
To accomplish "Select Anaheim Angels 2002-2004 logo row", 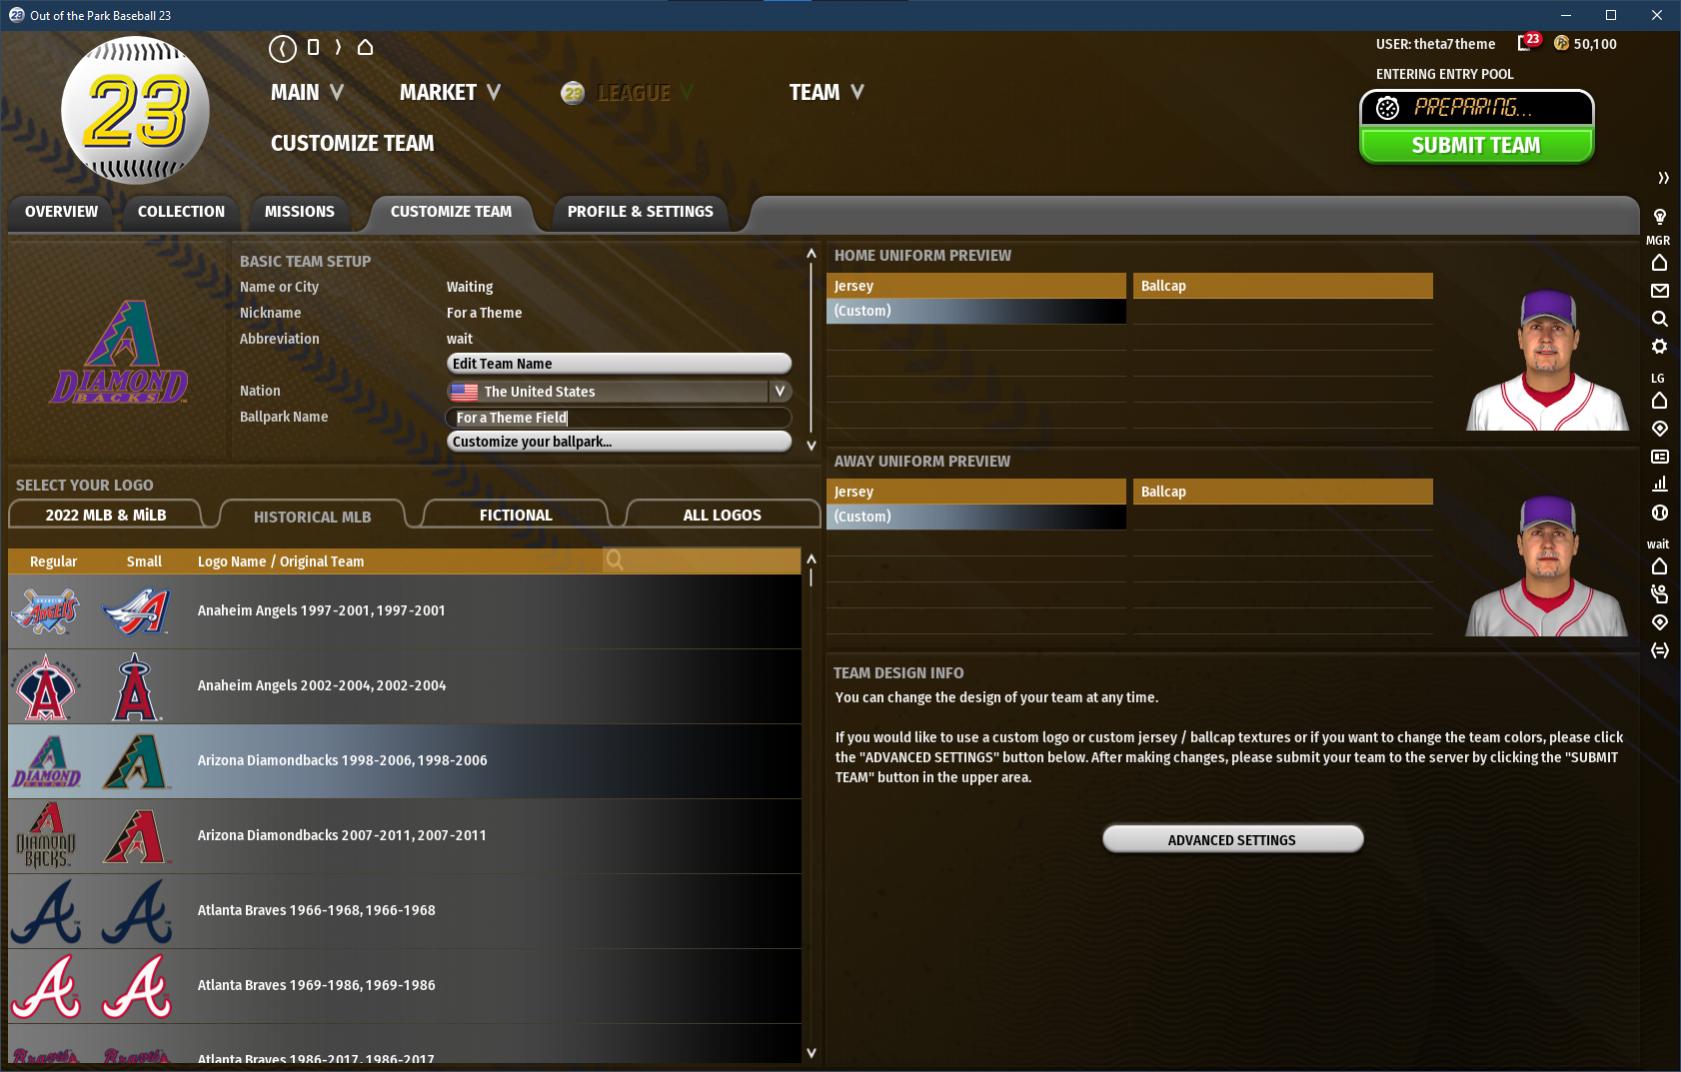I will pyautogui.click(x=404, y=686).
